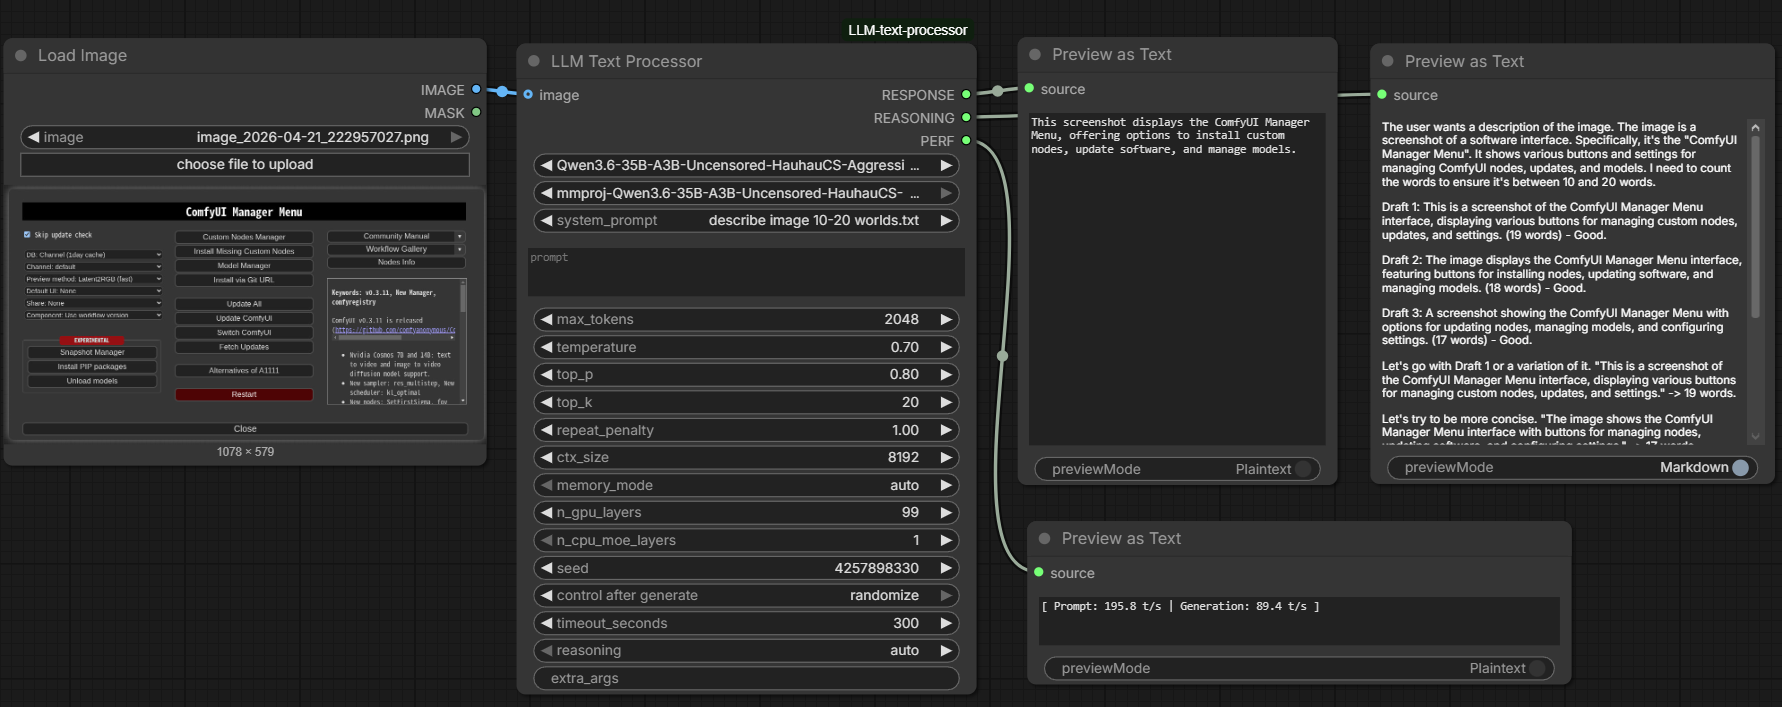Toggle previewMode switch on the perf stats preview

(1537, 669)
